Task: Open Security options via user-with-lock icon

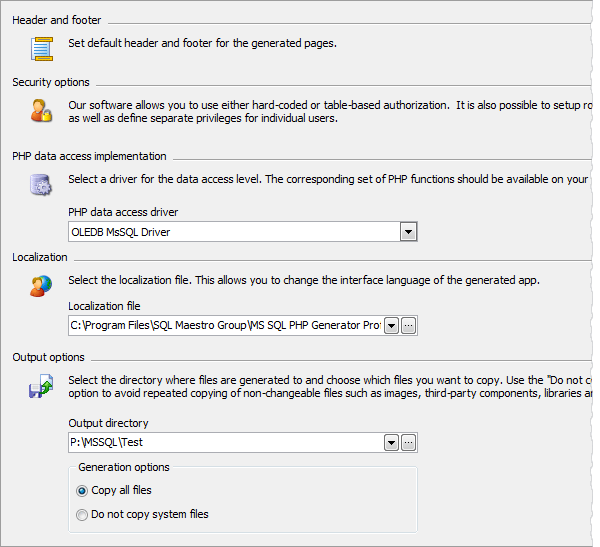Action: pyautogui.click(x=41, y=110)
